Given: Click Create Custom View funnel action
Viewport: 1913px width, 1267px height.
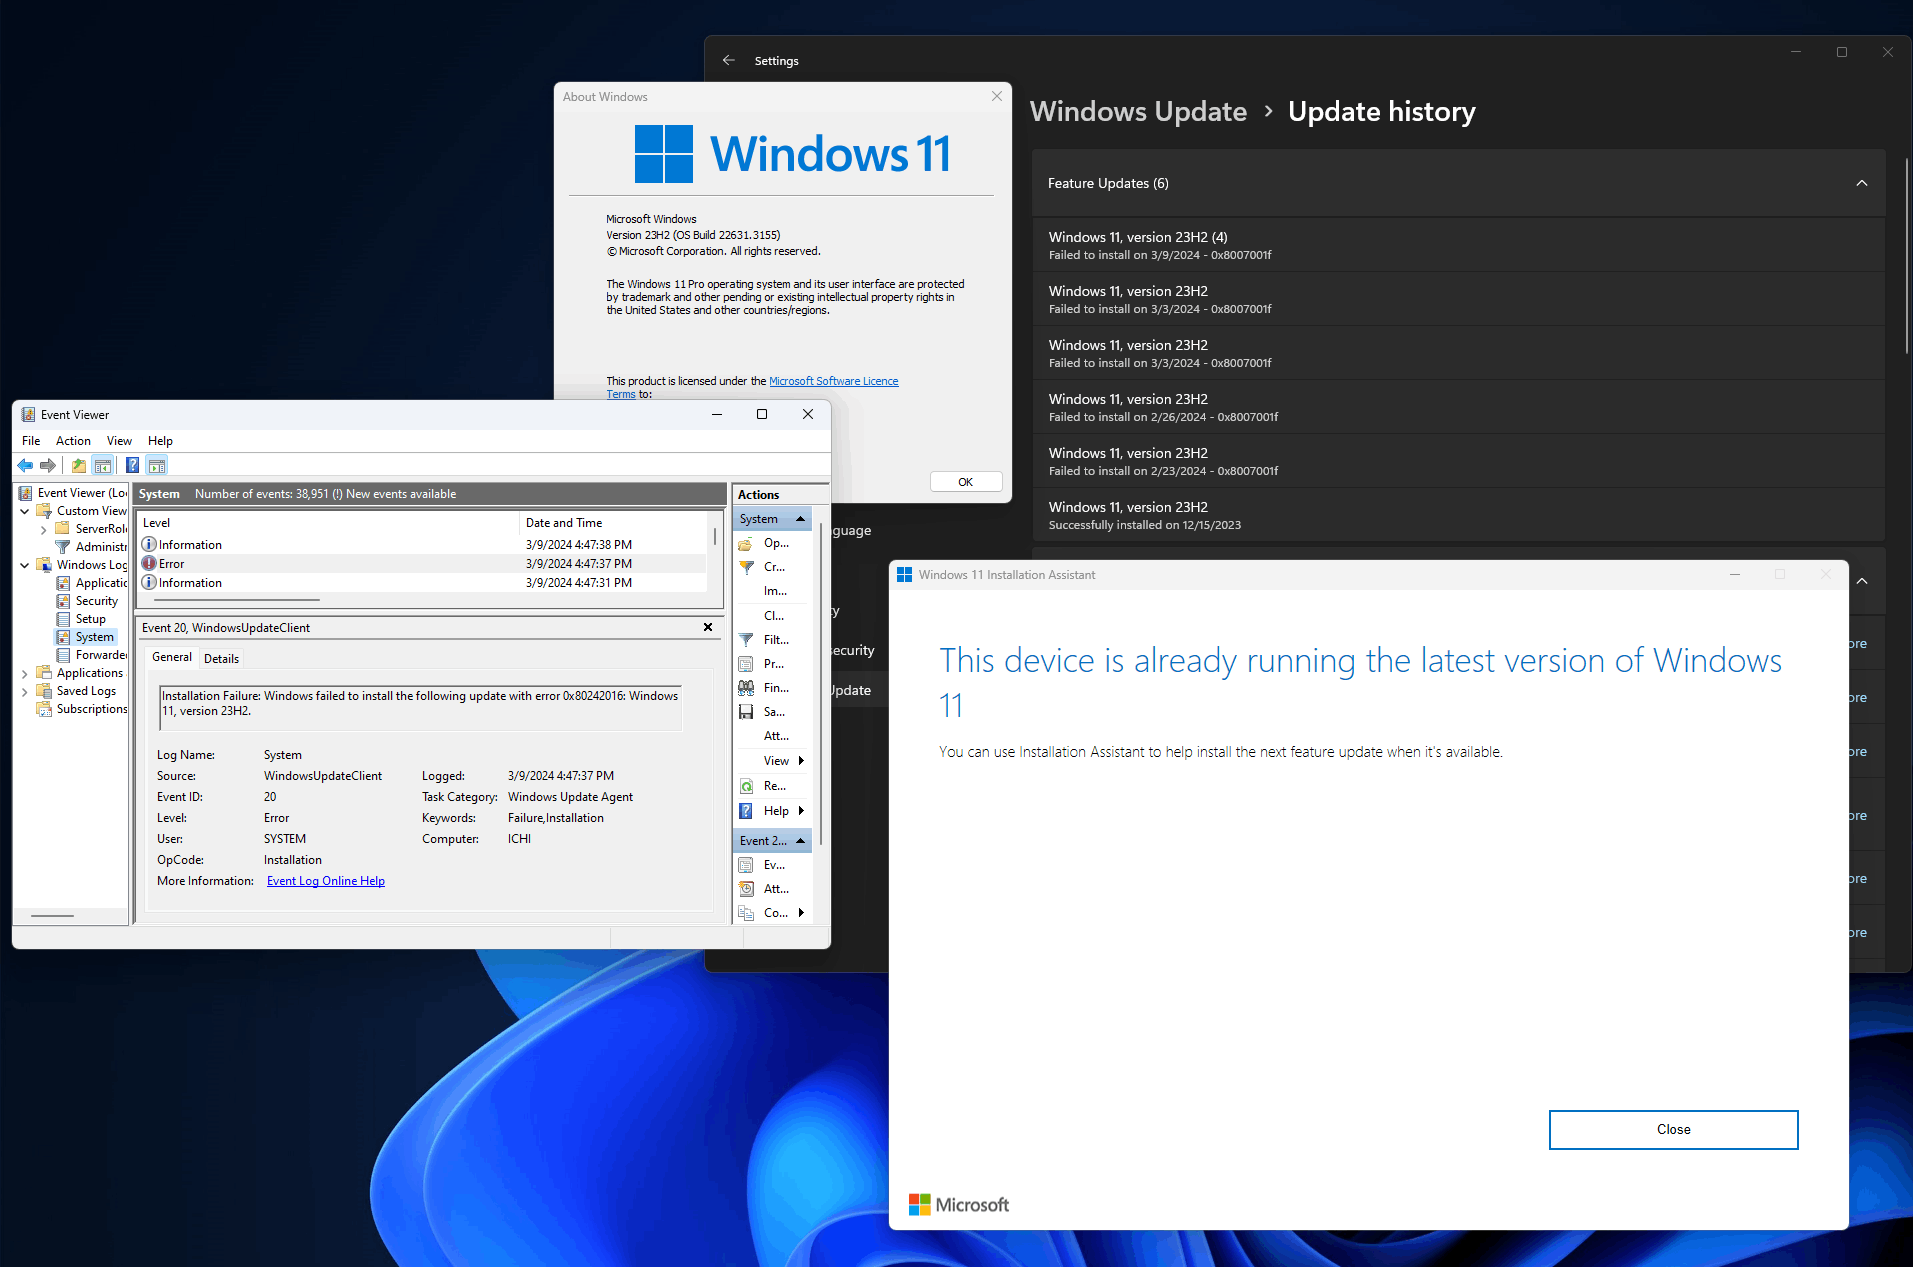Looking at the screenshot, I should (774, 567).
